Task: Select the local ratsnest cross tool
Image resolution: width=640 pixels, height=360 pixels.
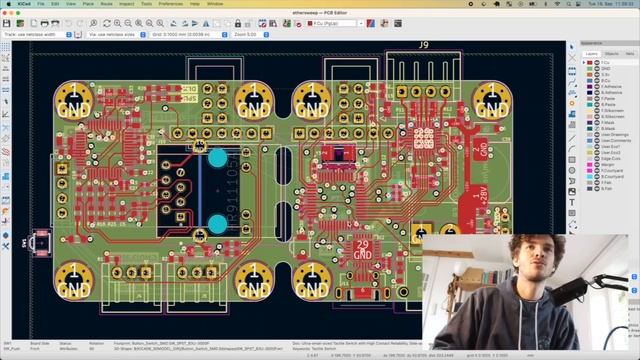Action: pyautogui.click(x=572, y=59)
